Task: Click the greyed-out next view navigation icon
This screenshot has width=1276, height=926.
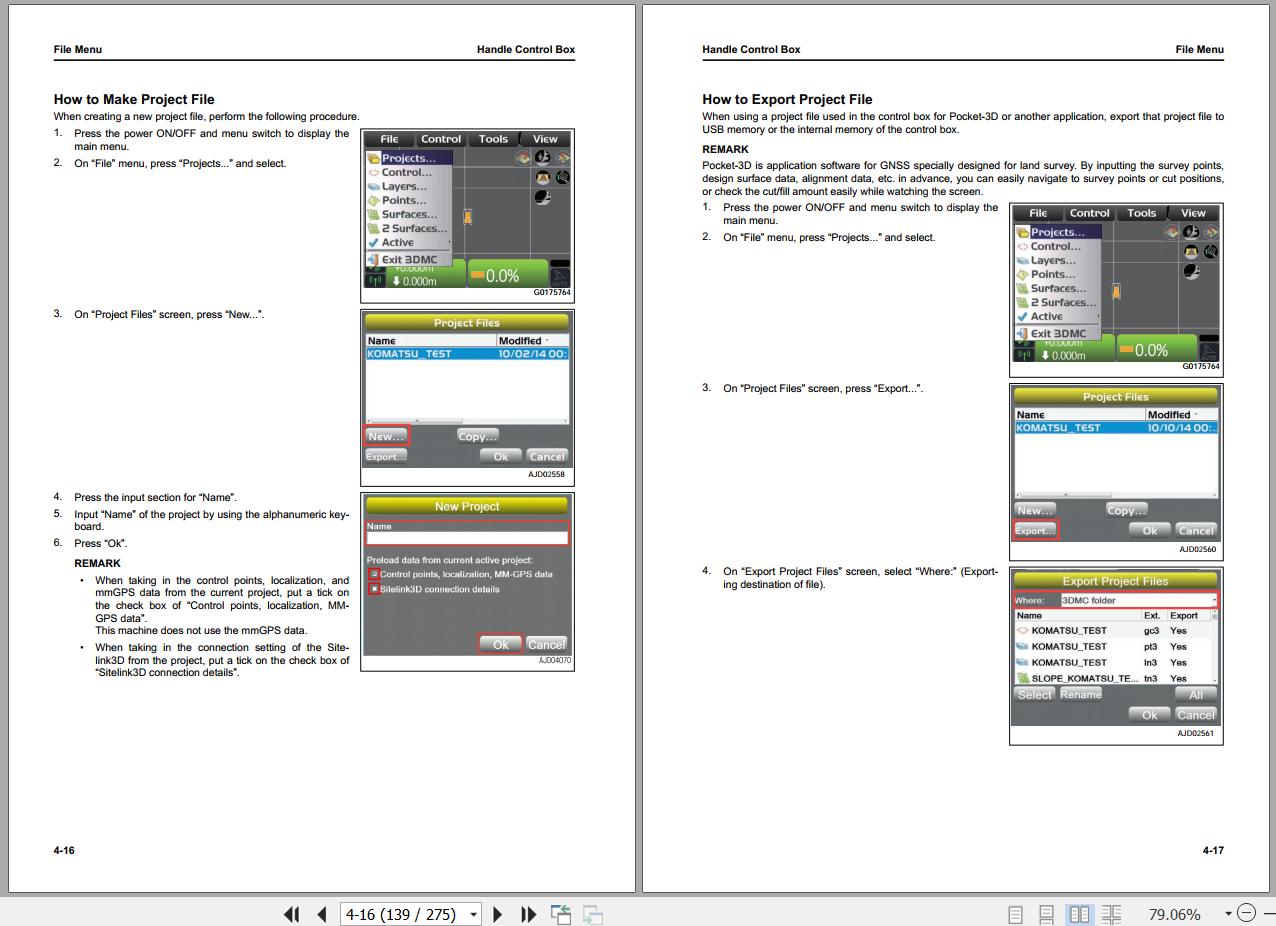Action: point(593,914)
